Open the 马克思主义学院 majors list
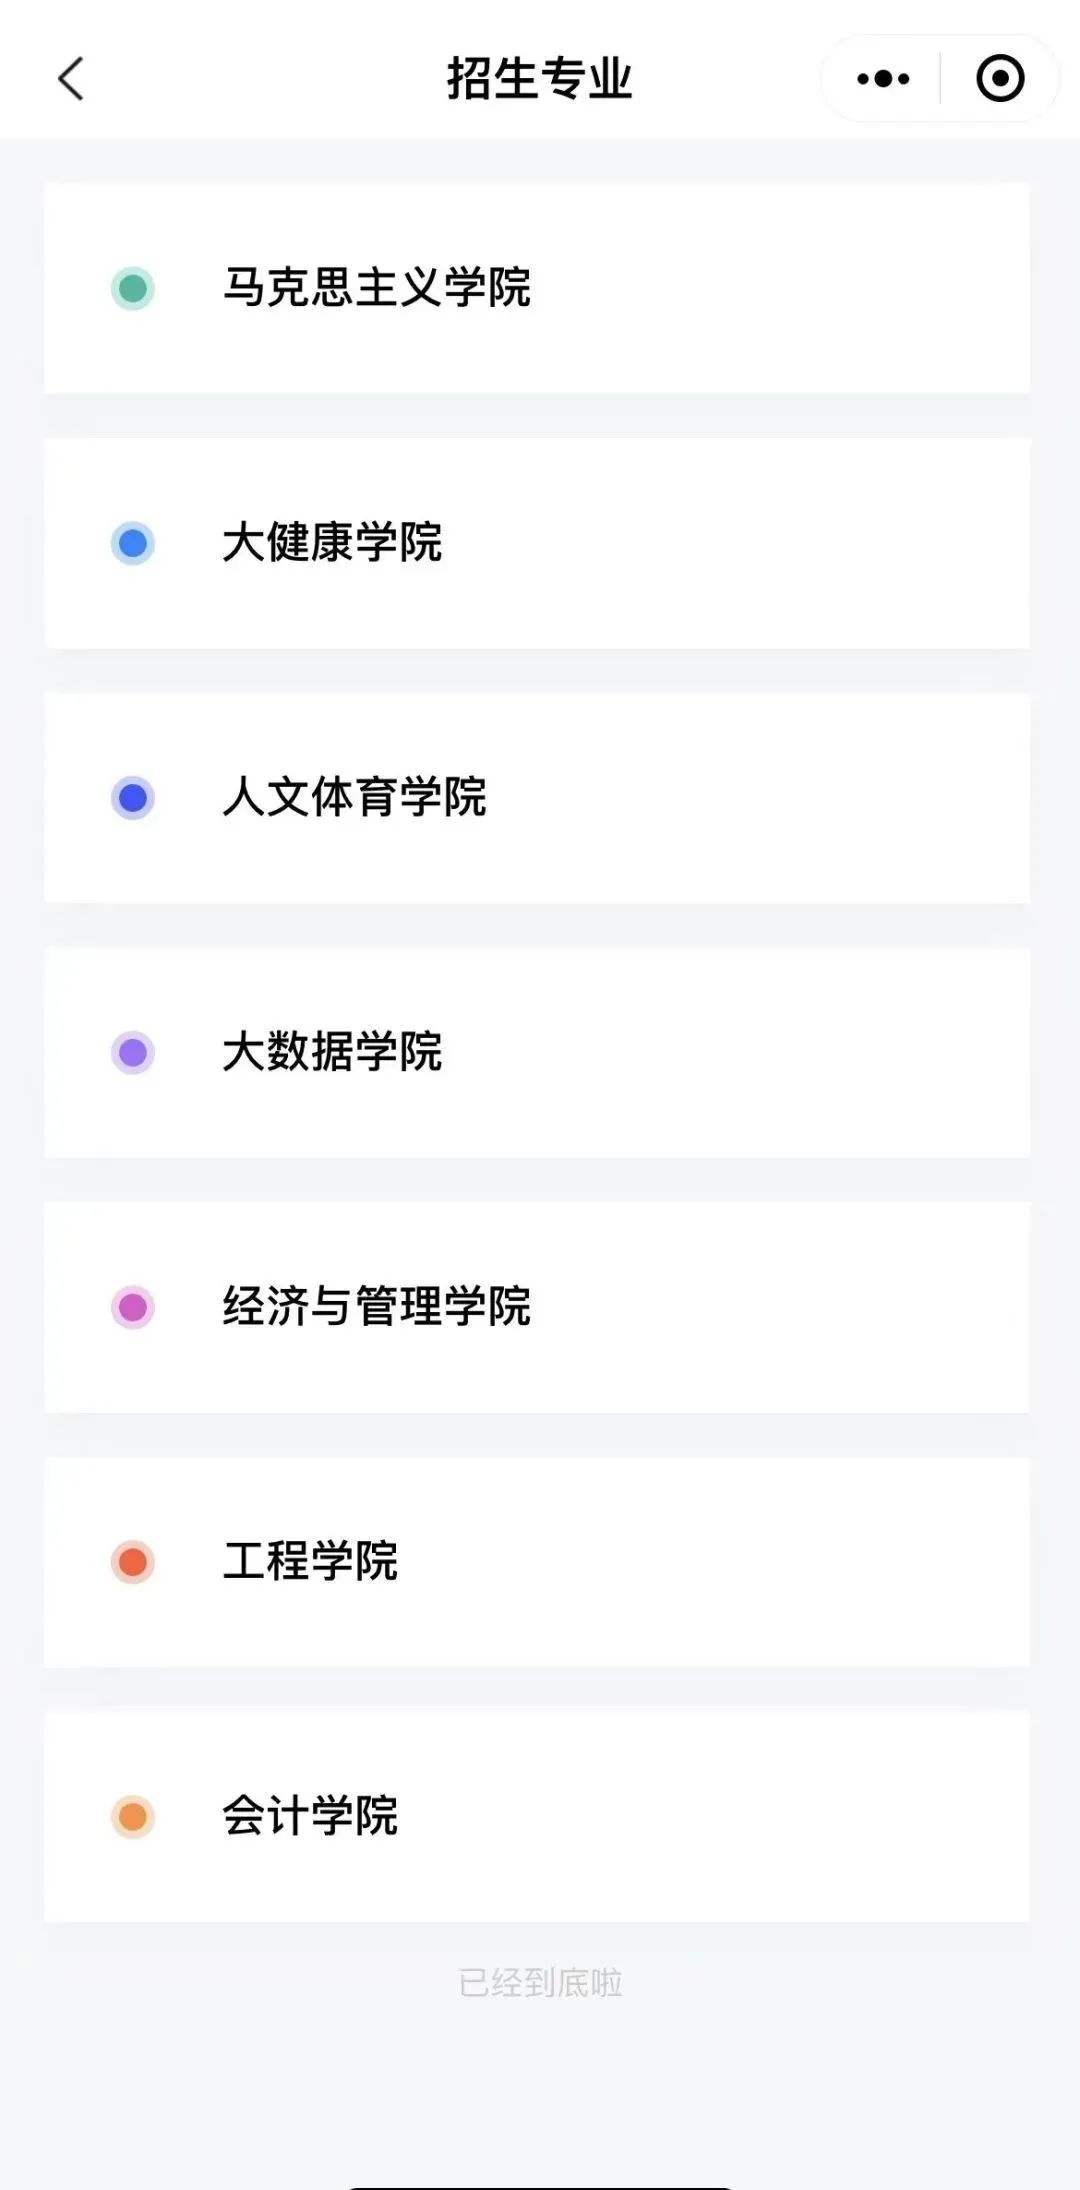Screen dimensions: 1080x2190 [376, 288]
